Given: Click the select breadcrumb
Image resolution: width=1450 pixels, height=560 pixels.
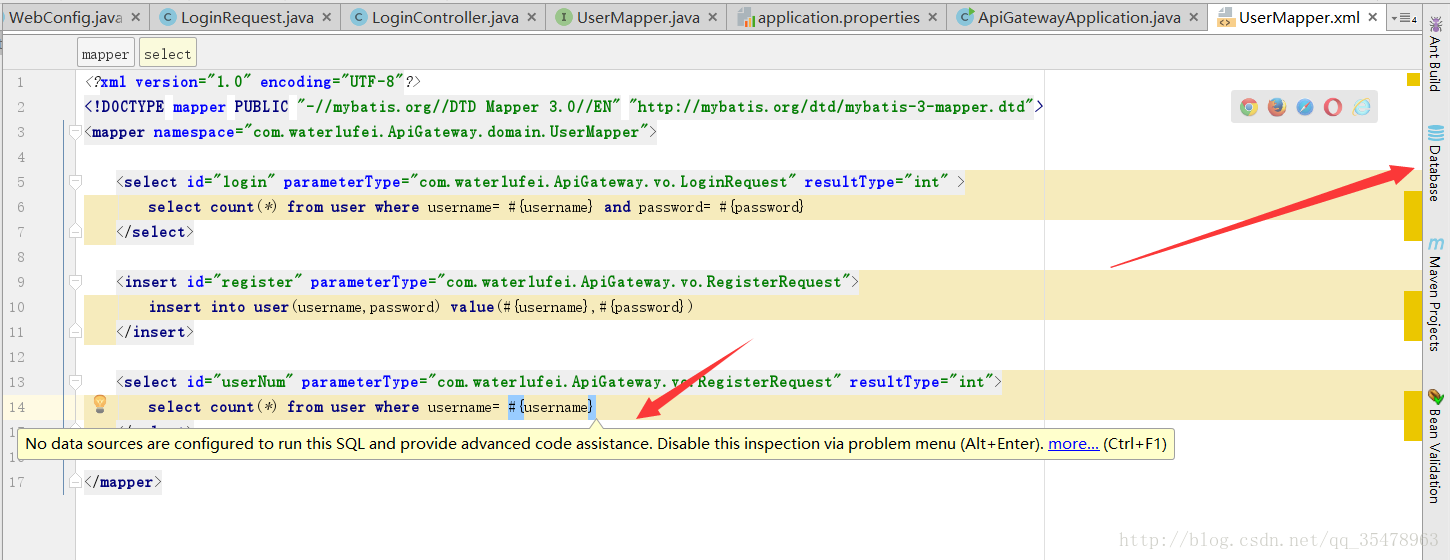Looking at the screenshot, I should point(167,54).
